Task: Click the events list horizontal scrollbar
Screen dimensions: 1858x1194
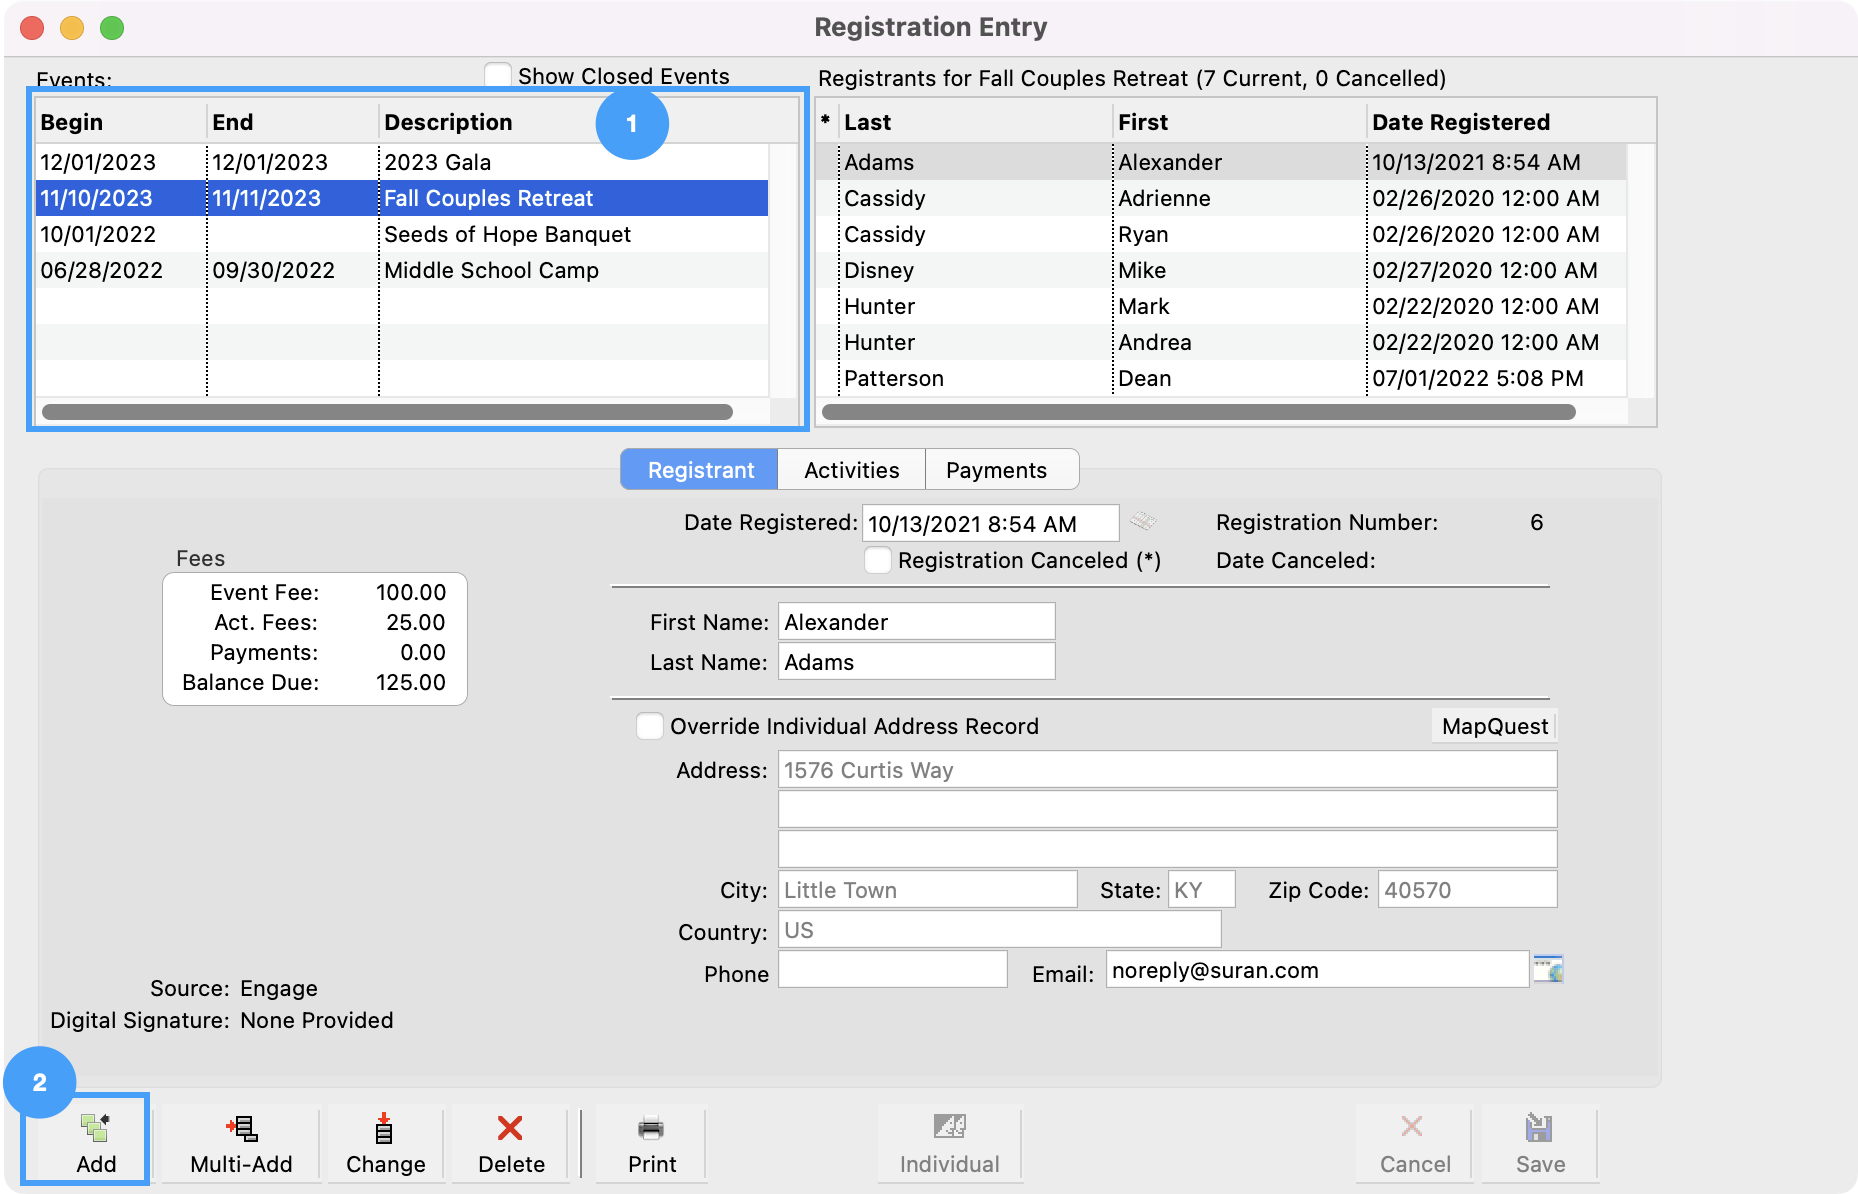Action: pyautogui.click(x=387, y=412)
